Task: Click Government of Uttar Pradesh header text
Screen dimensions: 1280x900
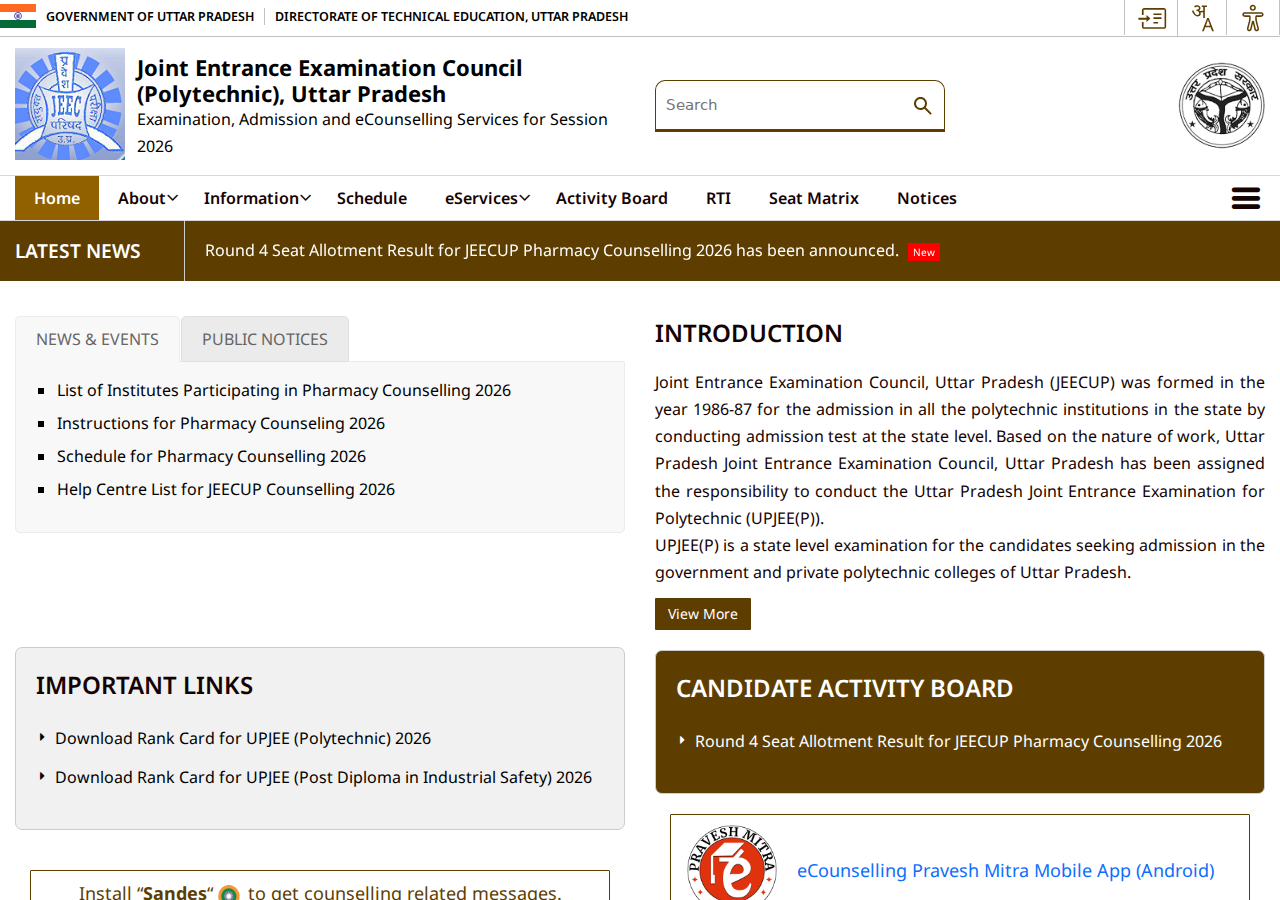Action: click(150, 16)
